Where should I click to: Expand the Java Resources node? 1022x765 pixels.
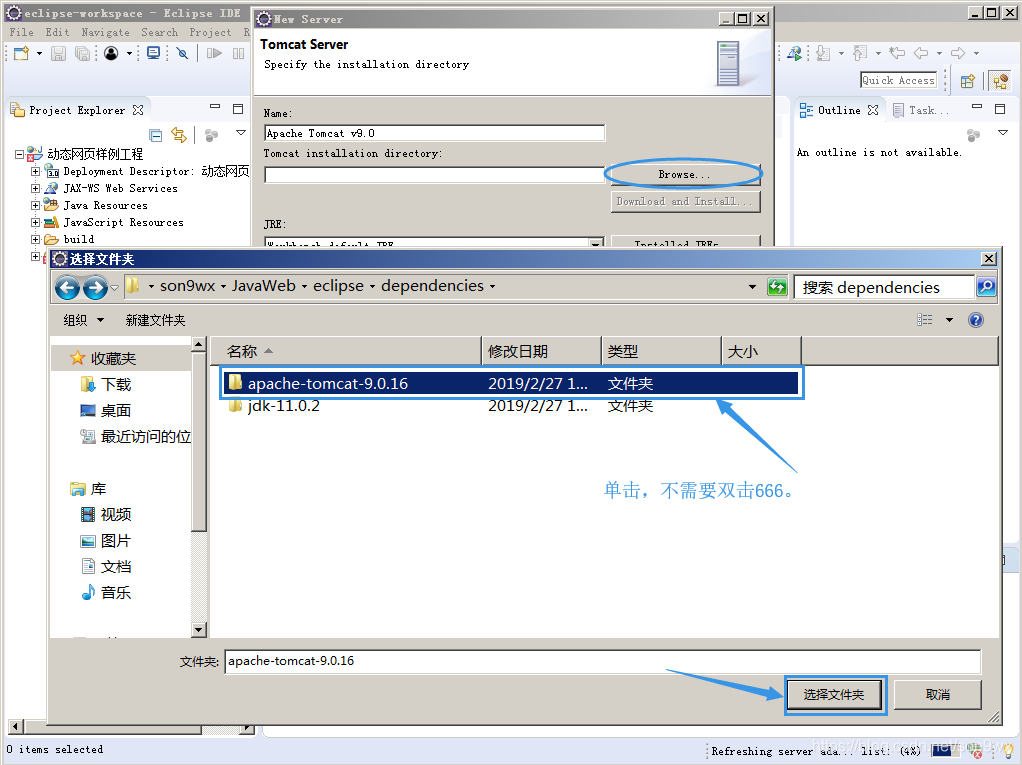pos(36,205)
